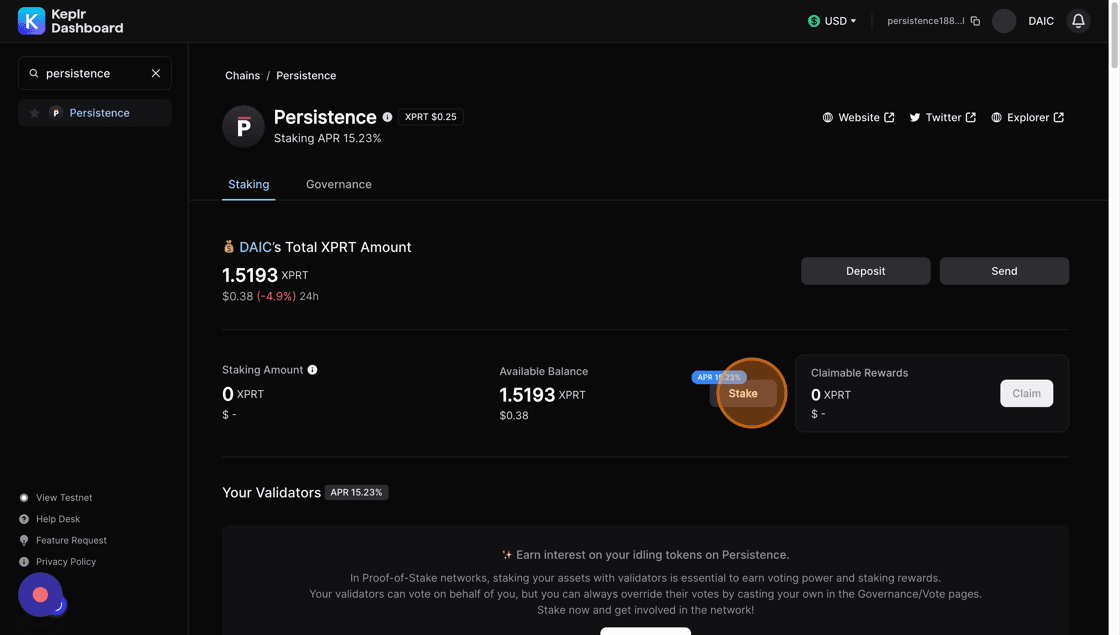
Task: Open the notifications bell
Action: click(1078, 21)
